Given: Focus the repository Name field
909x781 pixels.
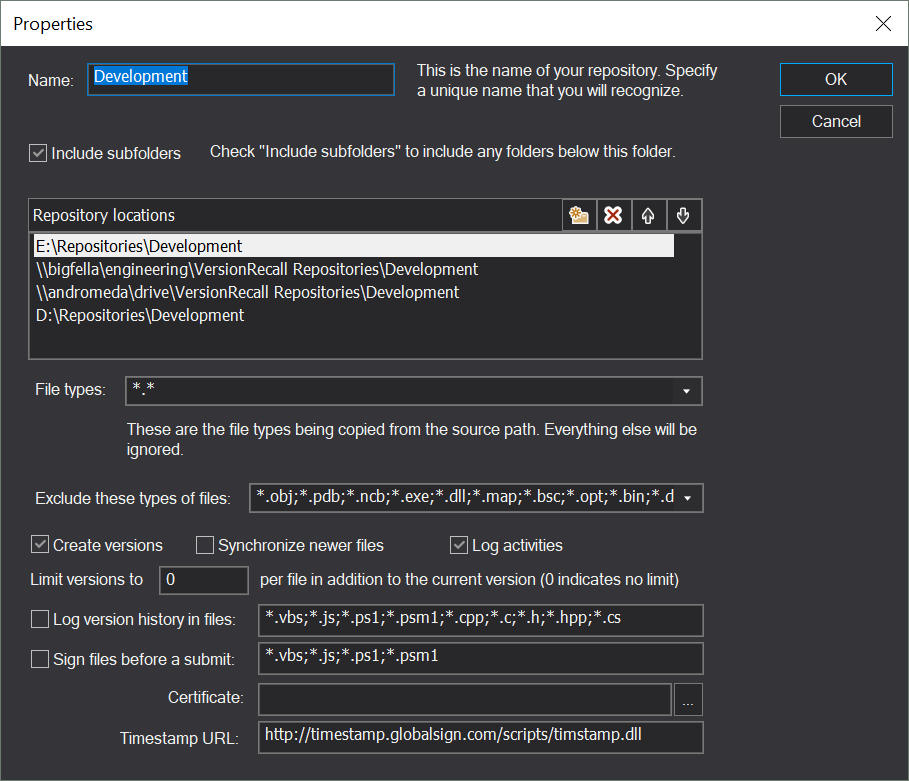Looking at the screenshot, I should pyautogui.click(x=241, y=79).
